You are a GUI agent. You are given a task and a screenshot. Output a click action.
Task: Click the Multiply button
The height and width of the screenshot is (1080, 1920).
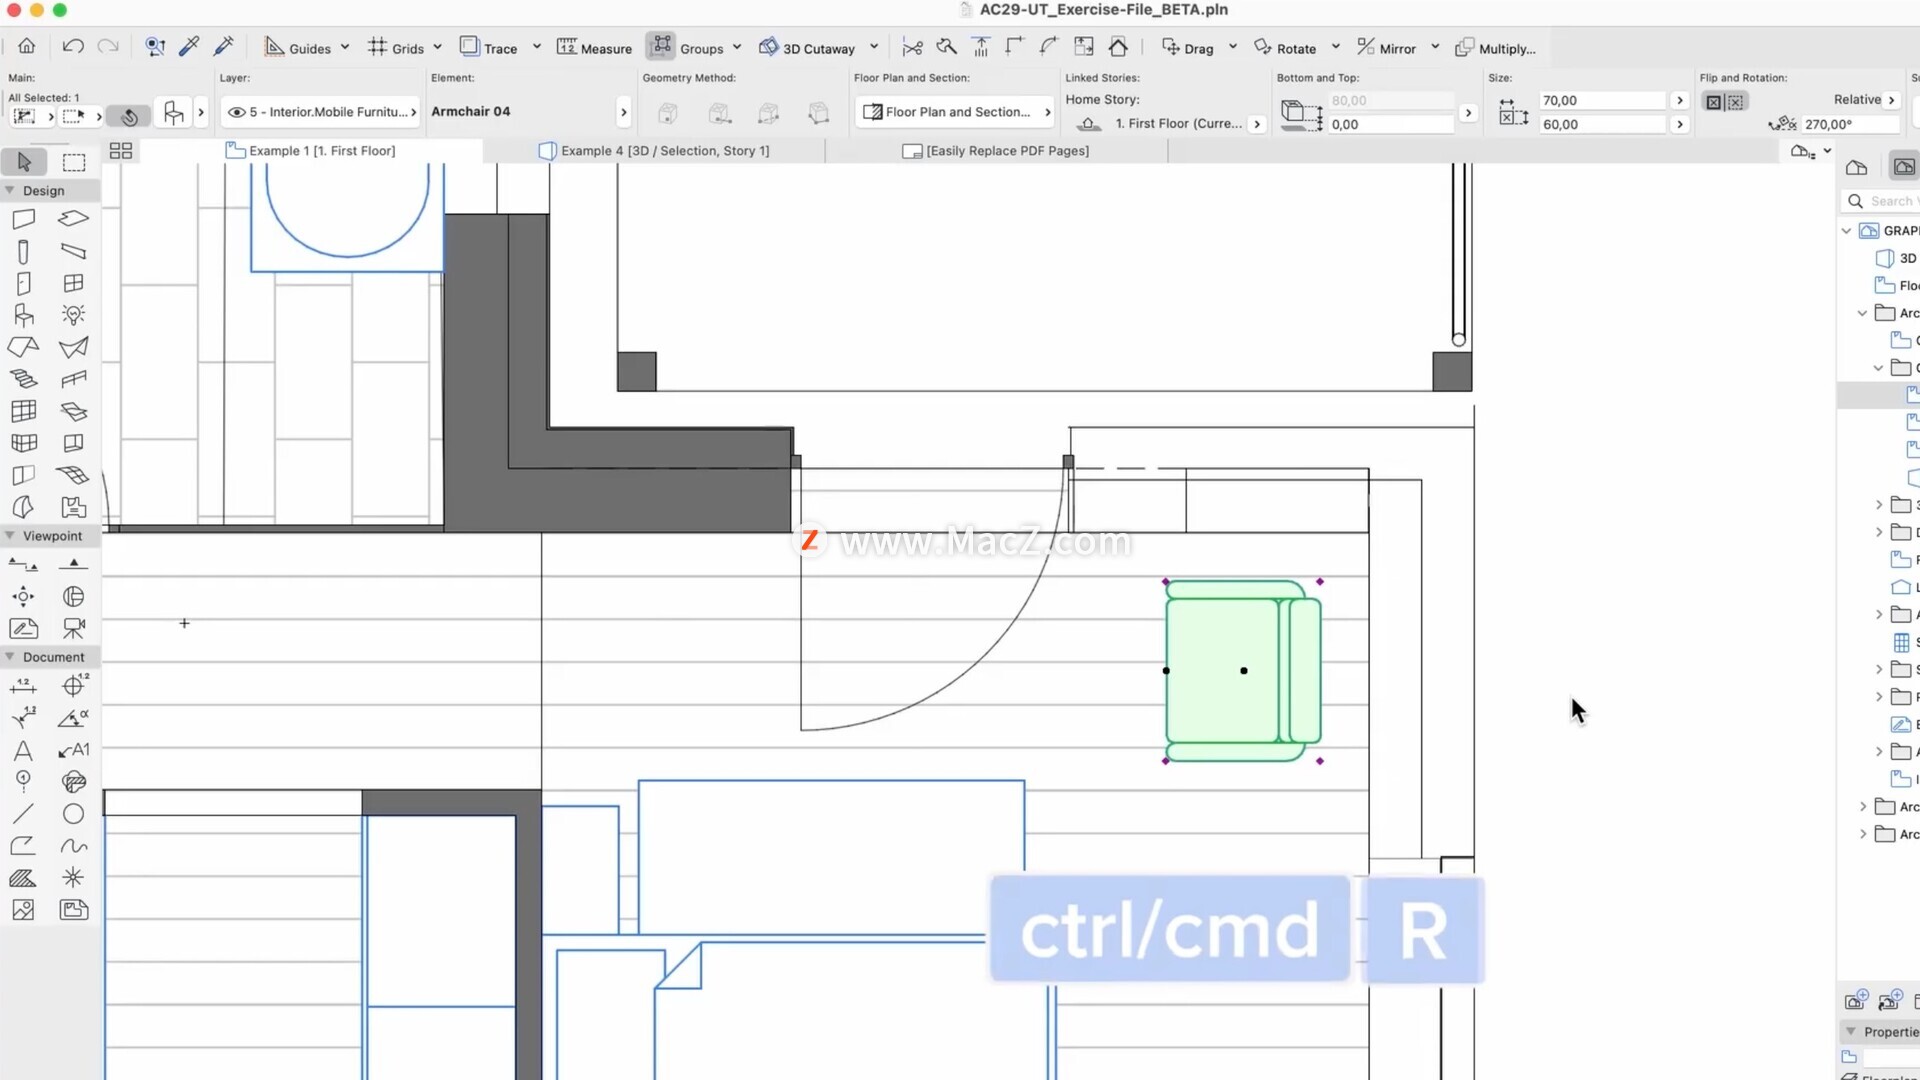(x=1495, y=48)
